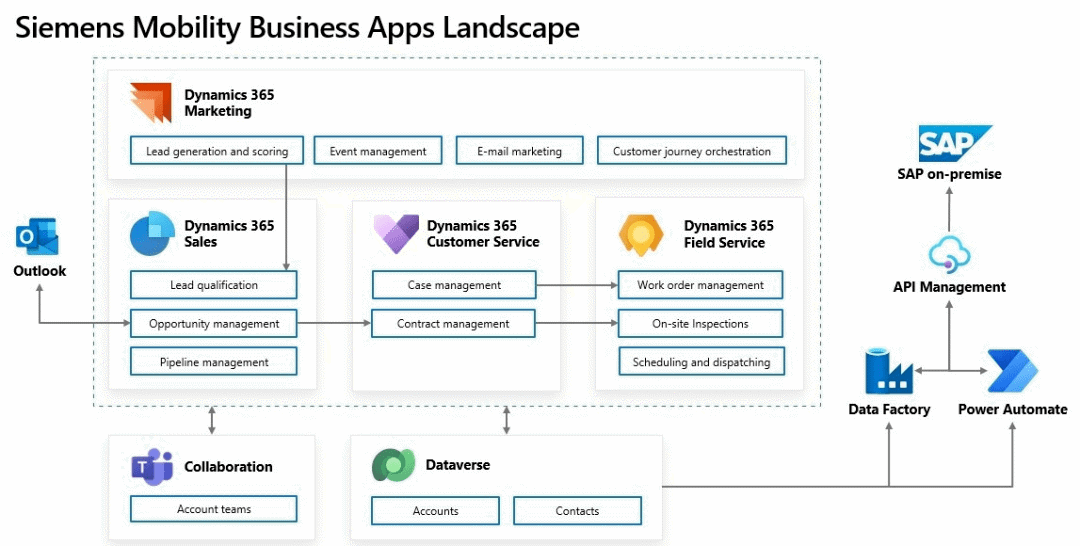This screenshot has width=1080, height=546.
Task: Click the Dynamics 365 Marketing icon
Action: coord(151,103)
